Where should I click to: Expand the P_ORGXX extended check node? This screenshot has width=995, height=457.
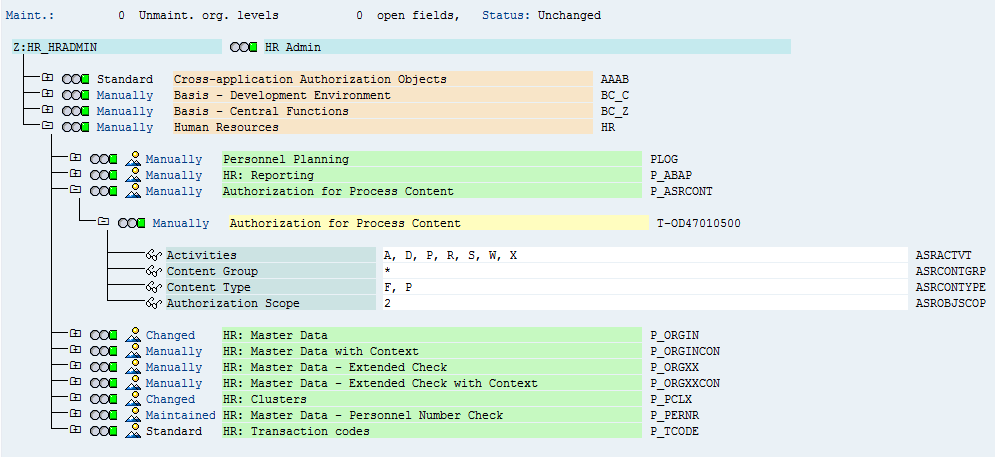click(x=75, y=365)
